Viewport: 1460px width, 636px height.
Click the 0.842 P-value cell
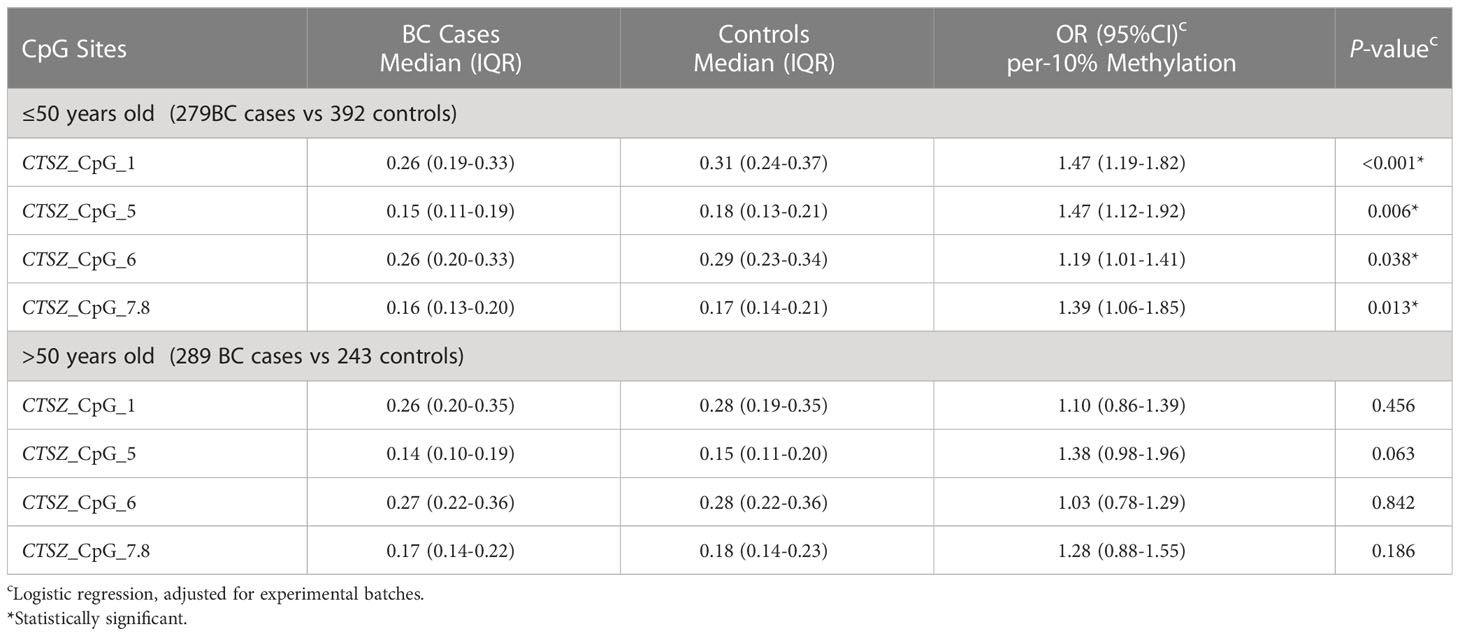click(x=1393, y=502)
